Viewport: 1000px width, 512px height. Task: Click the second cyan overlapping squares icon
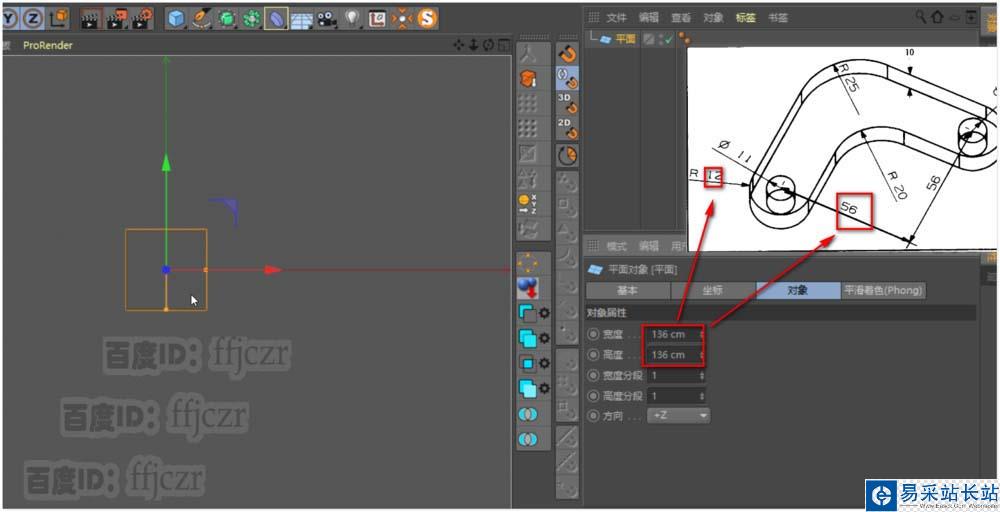click(x=527, y=338)
